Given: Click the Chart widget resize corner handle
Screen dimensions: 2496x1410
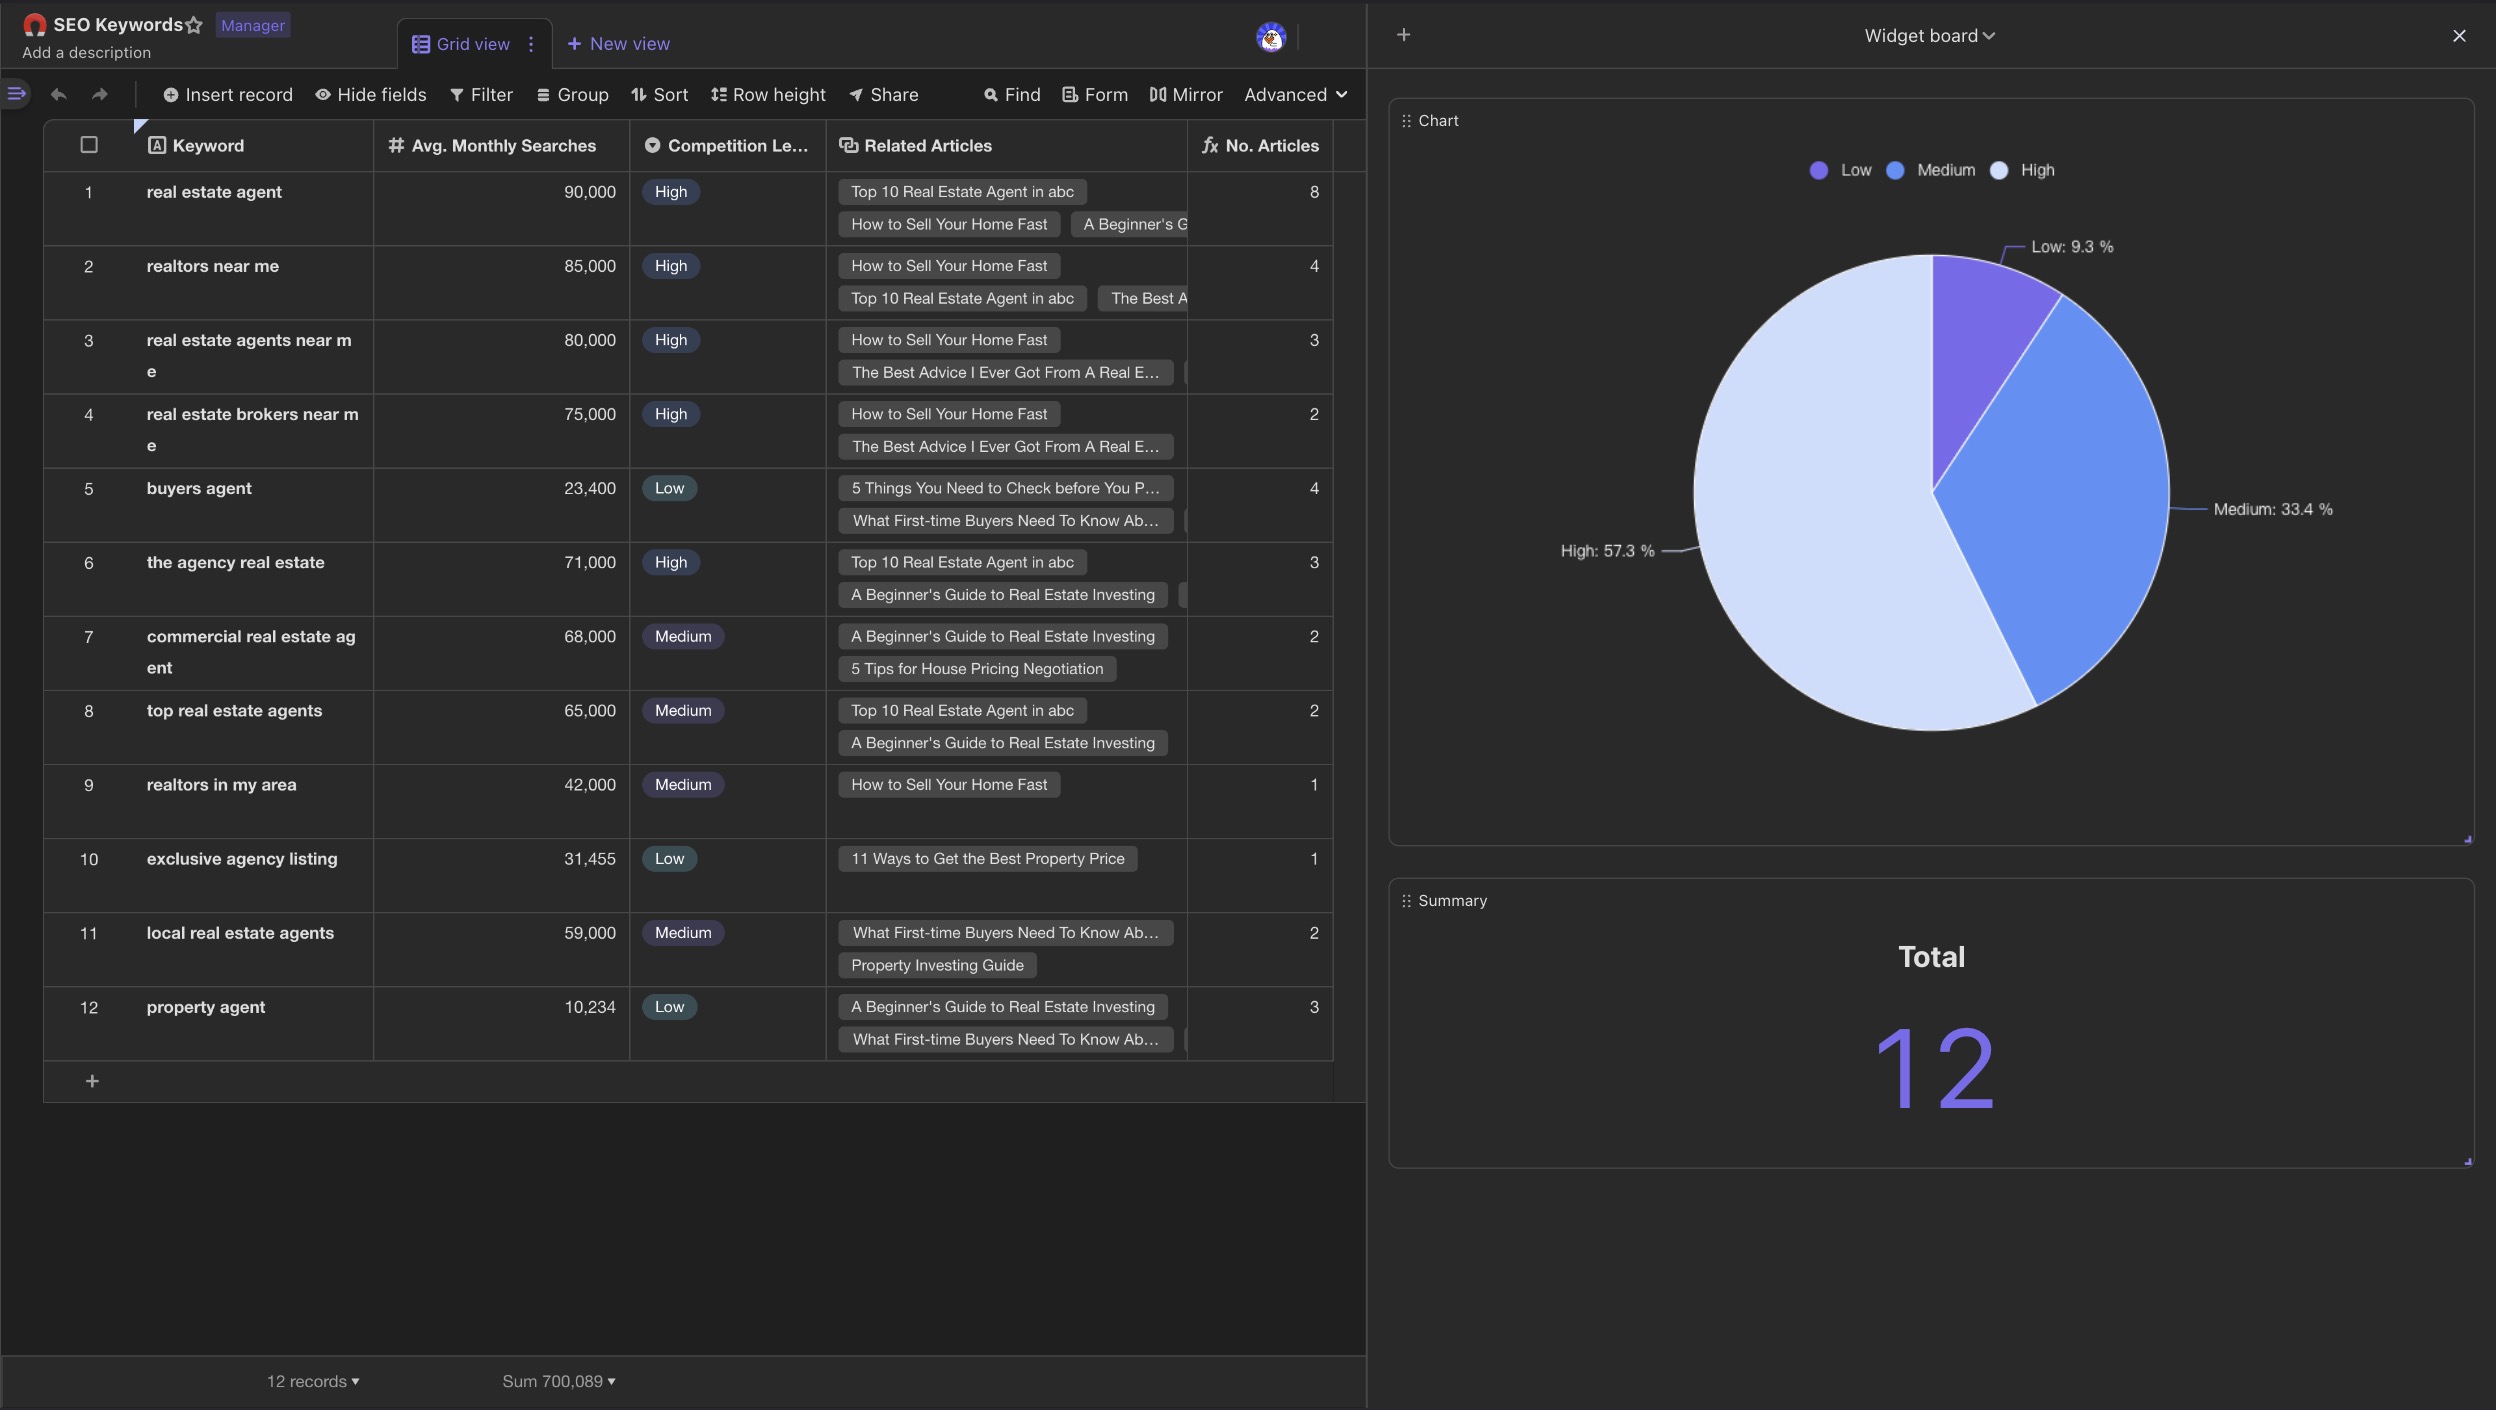Looking at the screenshot, I should 2467,839.
